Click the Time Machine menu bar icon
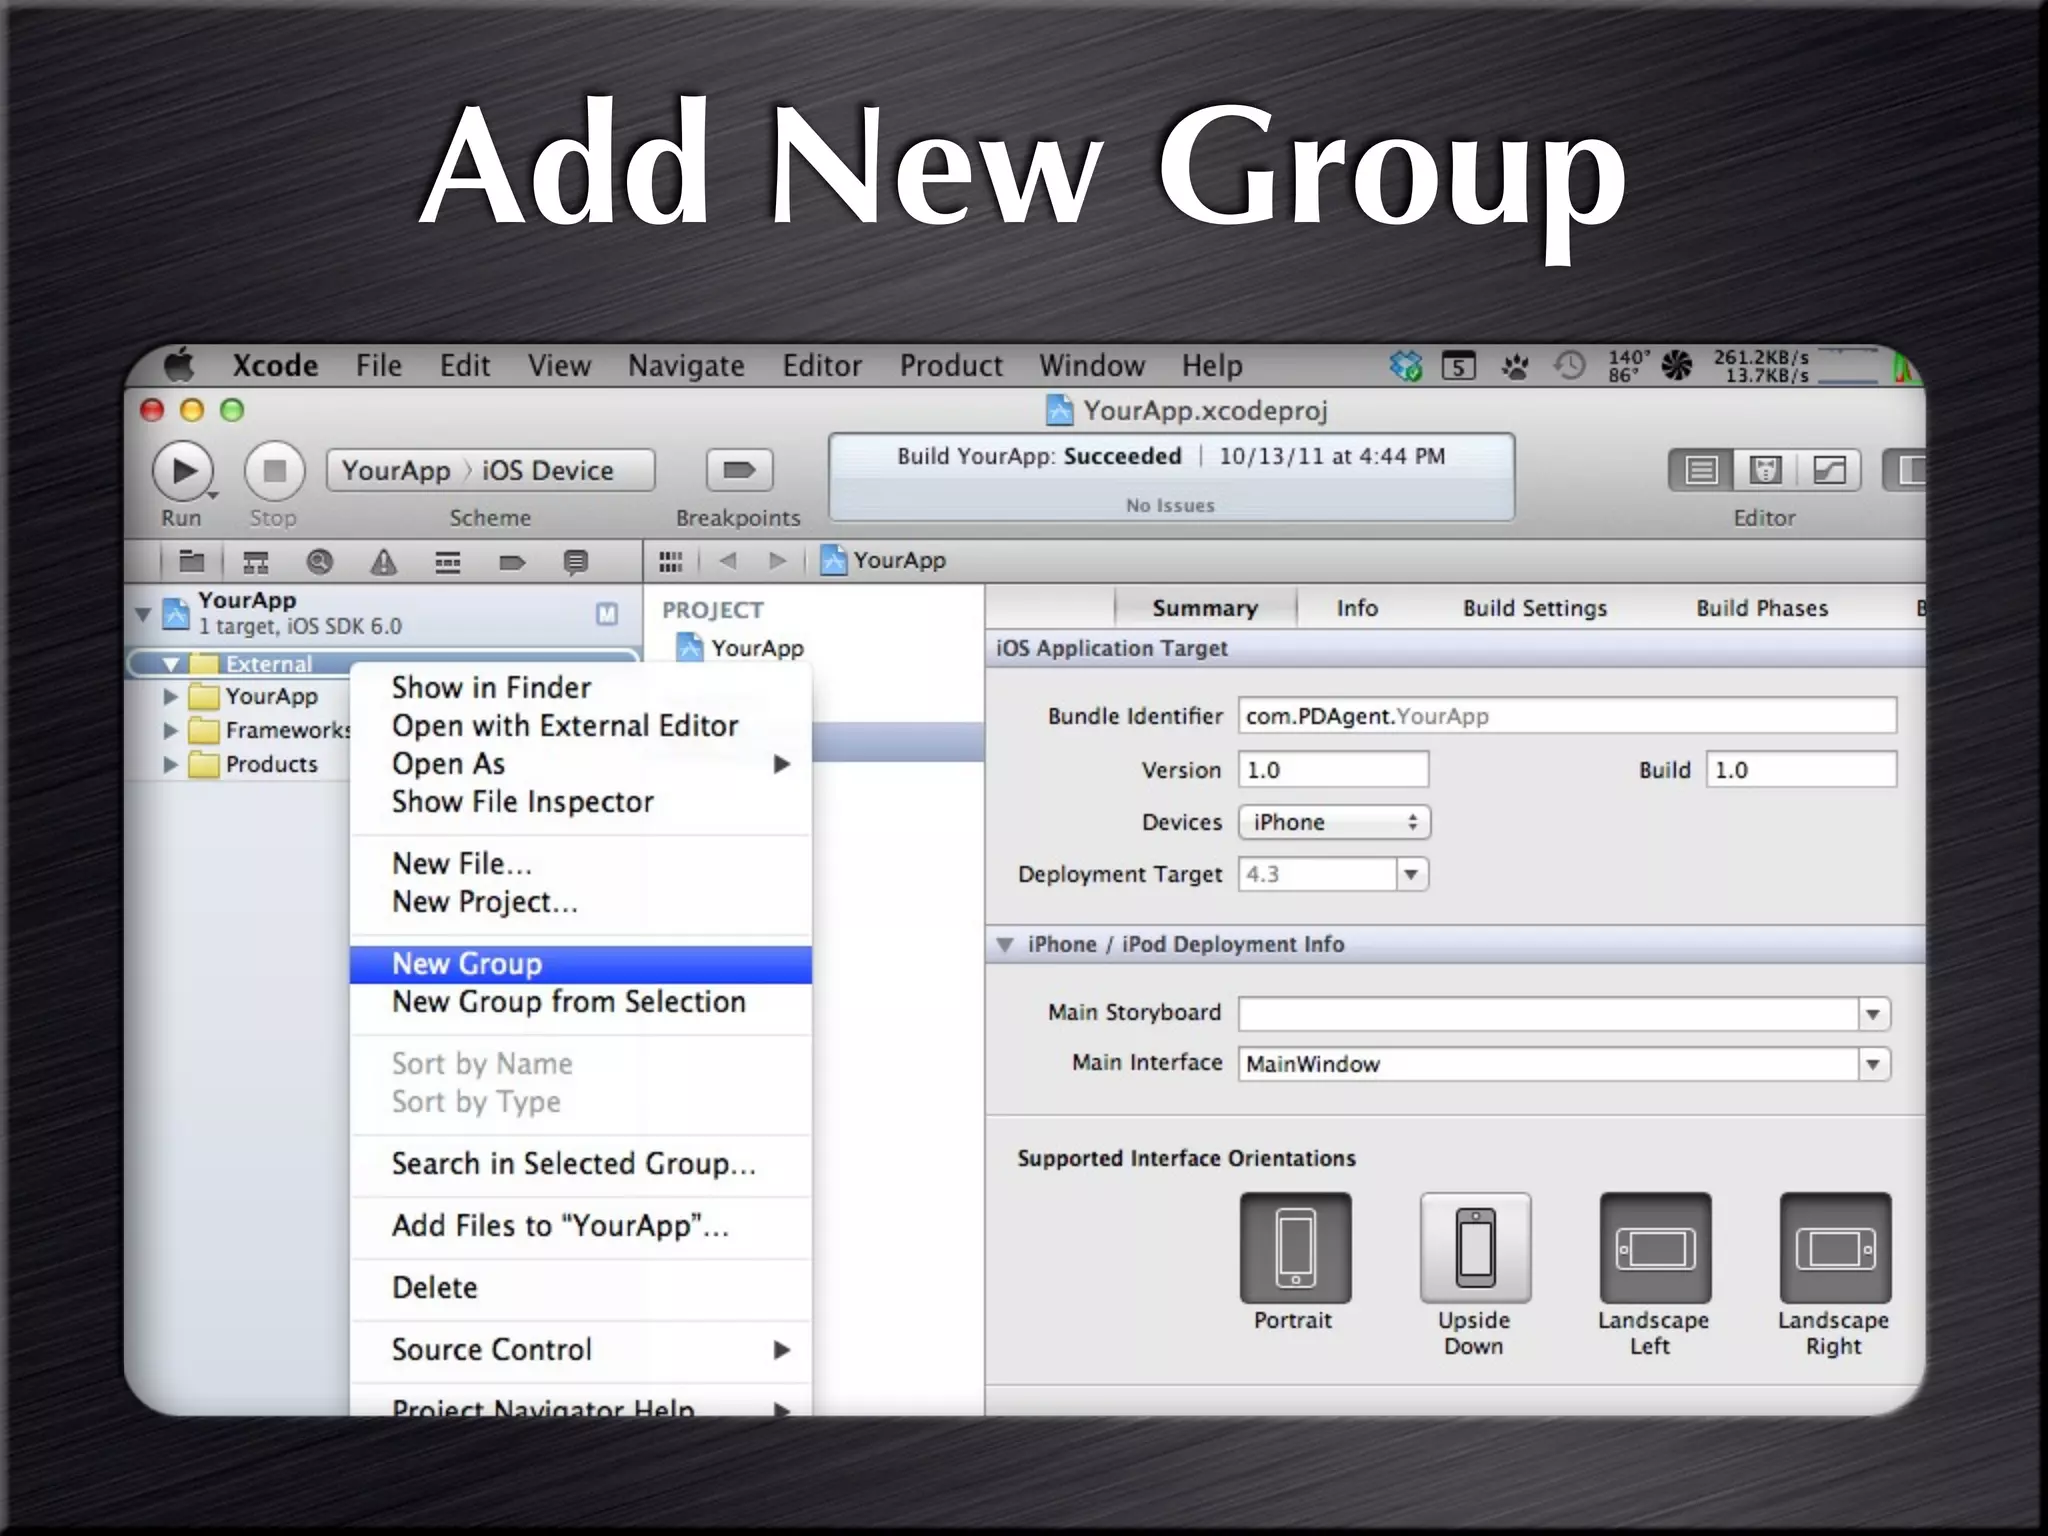This screenshot has height=1536, width=2048. (1569, 366)
